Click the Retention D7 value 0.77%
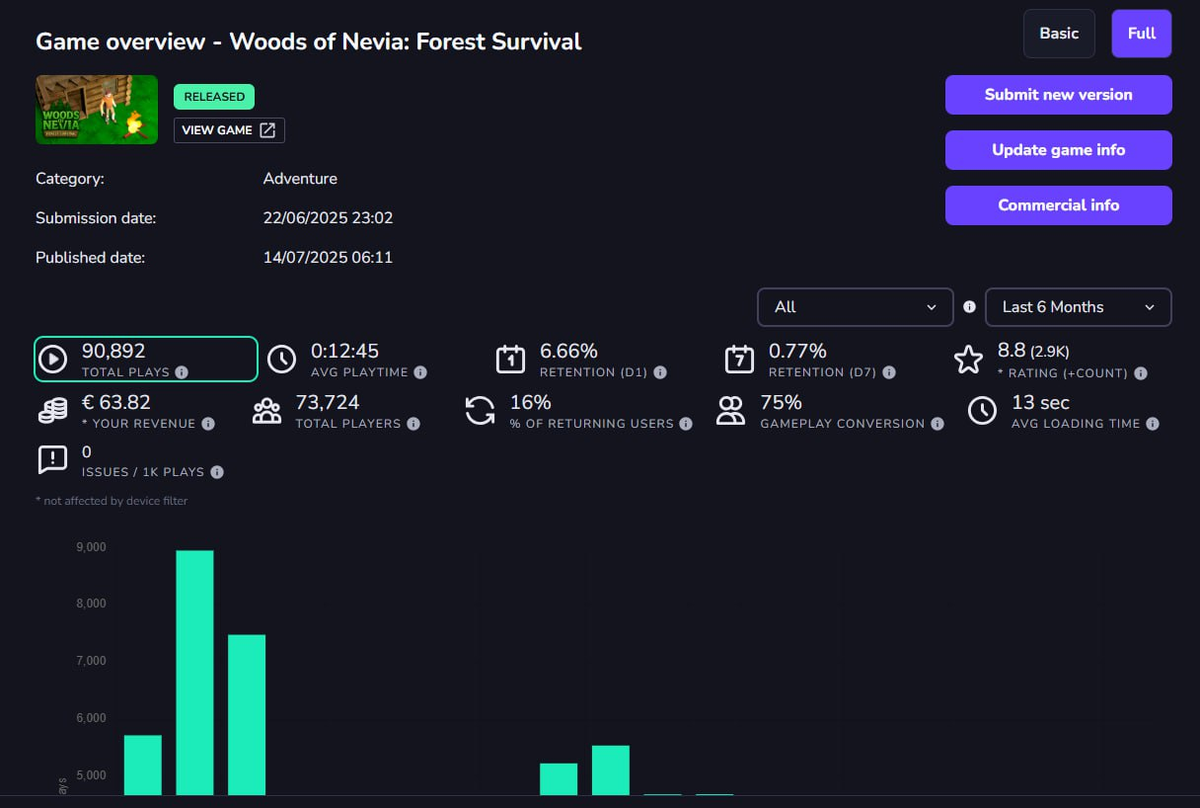Viewport: 1200px width, 808px height. pyautogui.click(x=797, y=351)
